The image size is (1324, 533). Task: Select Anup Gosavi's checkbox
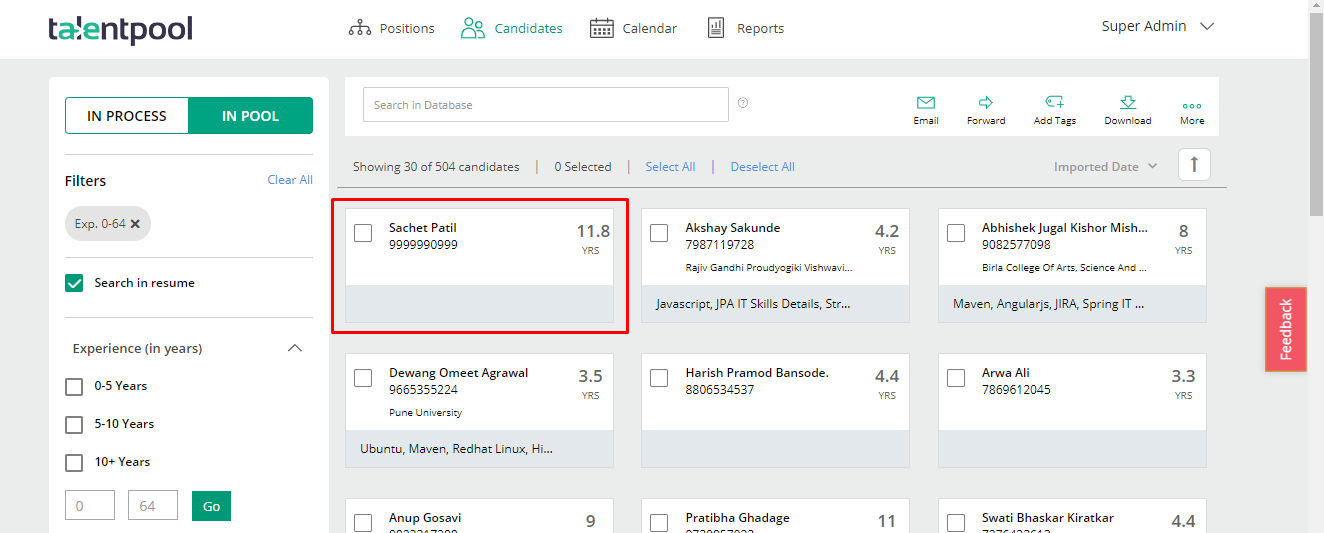point(363,523)
